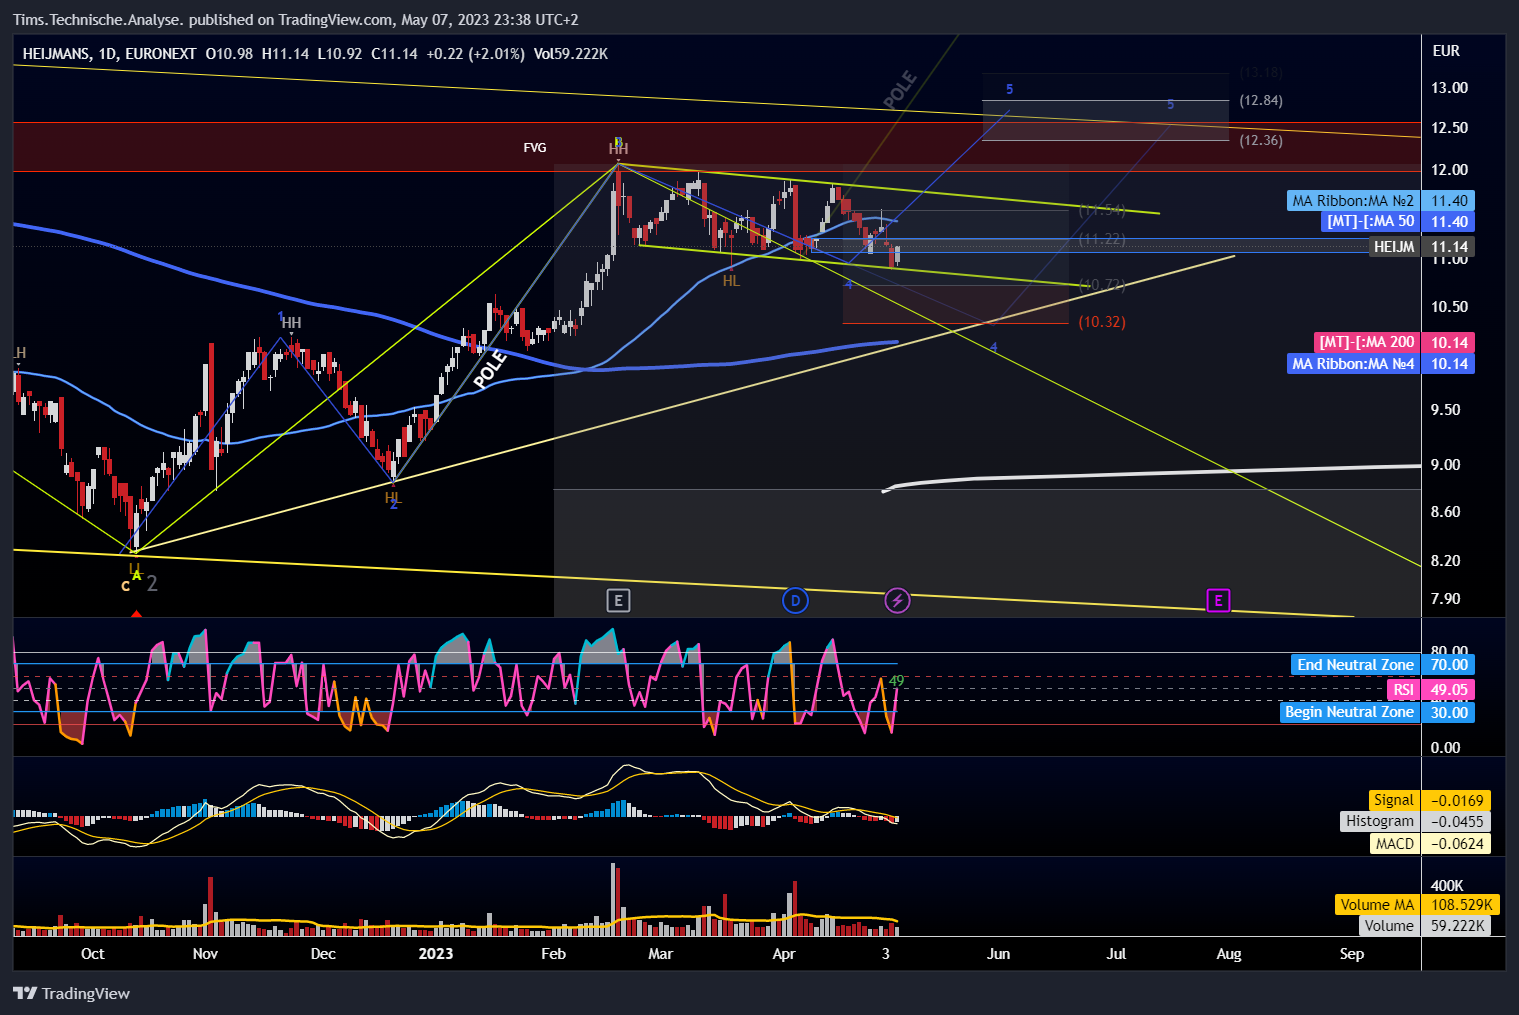The image size is (1519, 1015).
Task: Click the Volume MA 108.529K label
Action: point(1417,905)
